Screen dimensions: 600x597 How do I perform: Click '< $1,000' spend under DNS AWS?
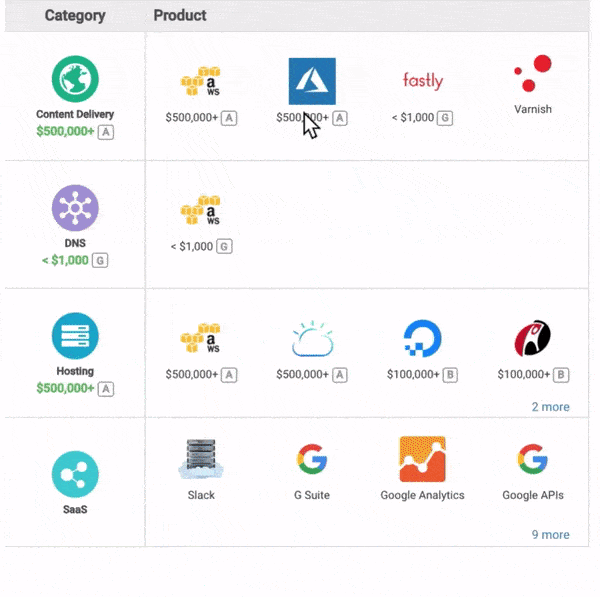[x=192, y=246]
